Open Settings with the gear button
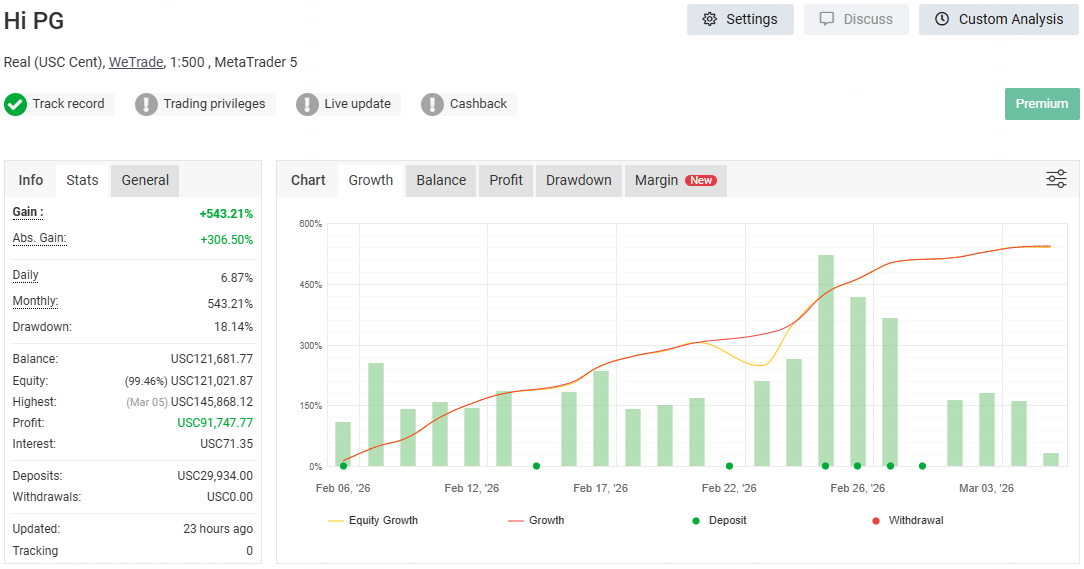1084x569 pixels. (x=740, y=19)
